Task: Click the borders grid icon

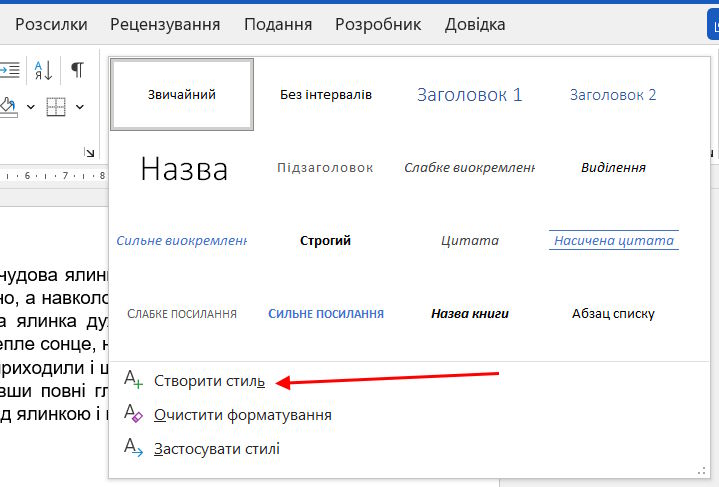Action: (x=56, y=107)
